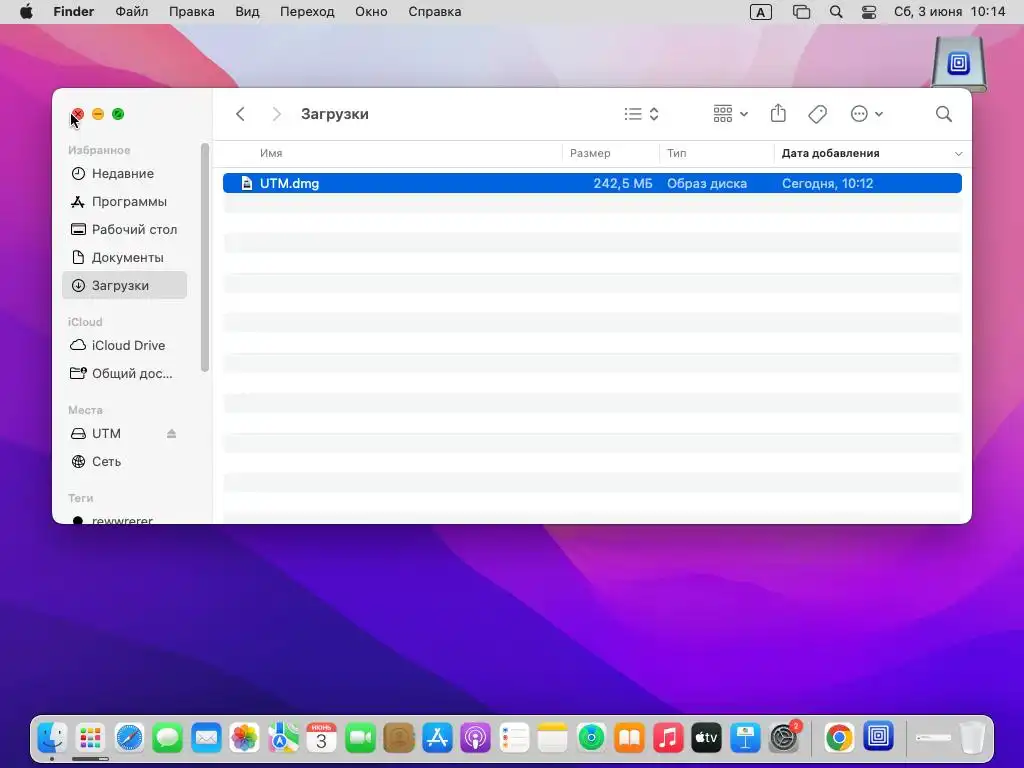Sort by Дата добавления column header
1024x768 pixels.
coord(831,153)
